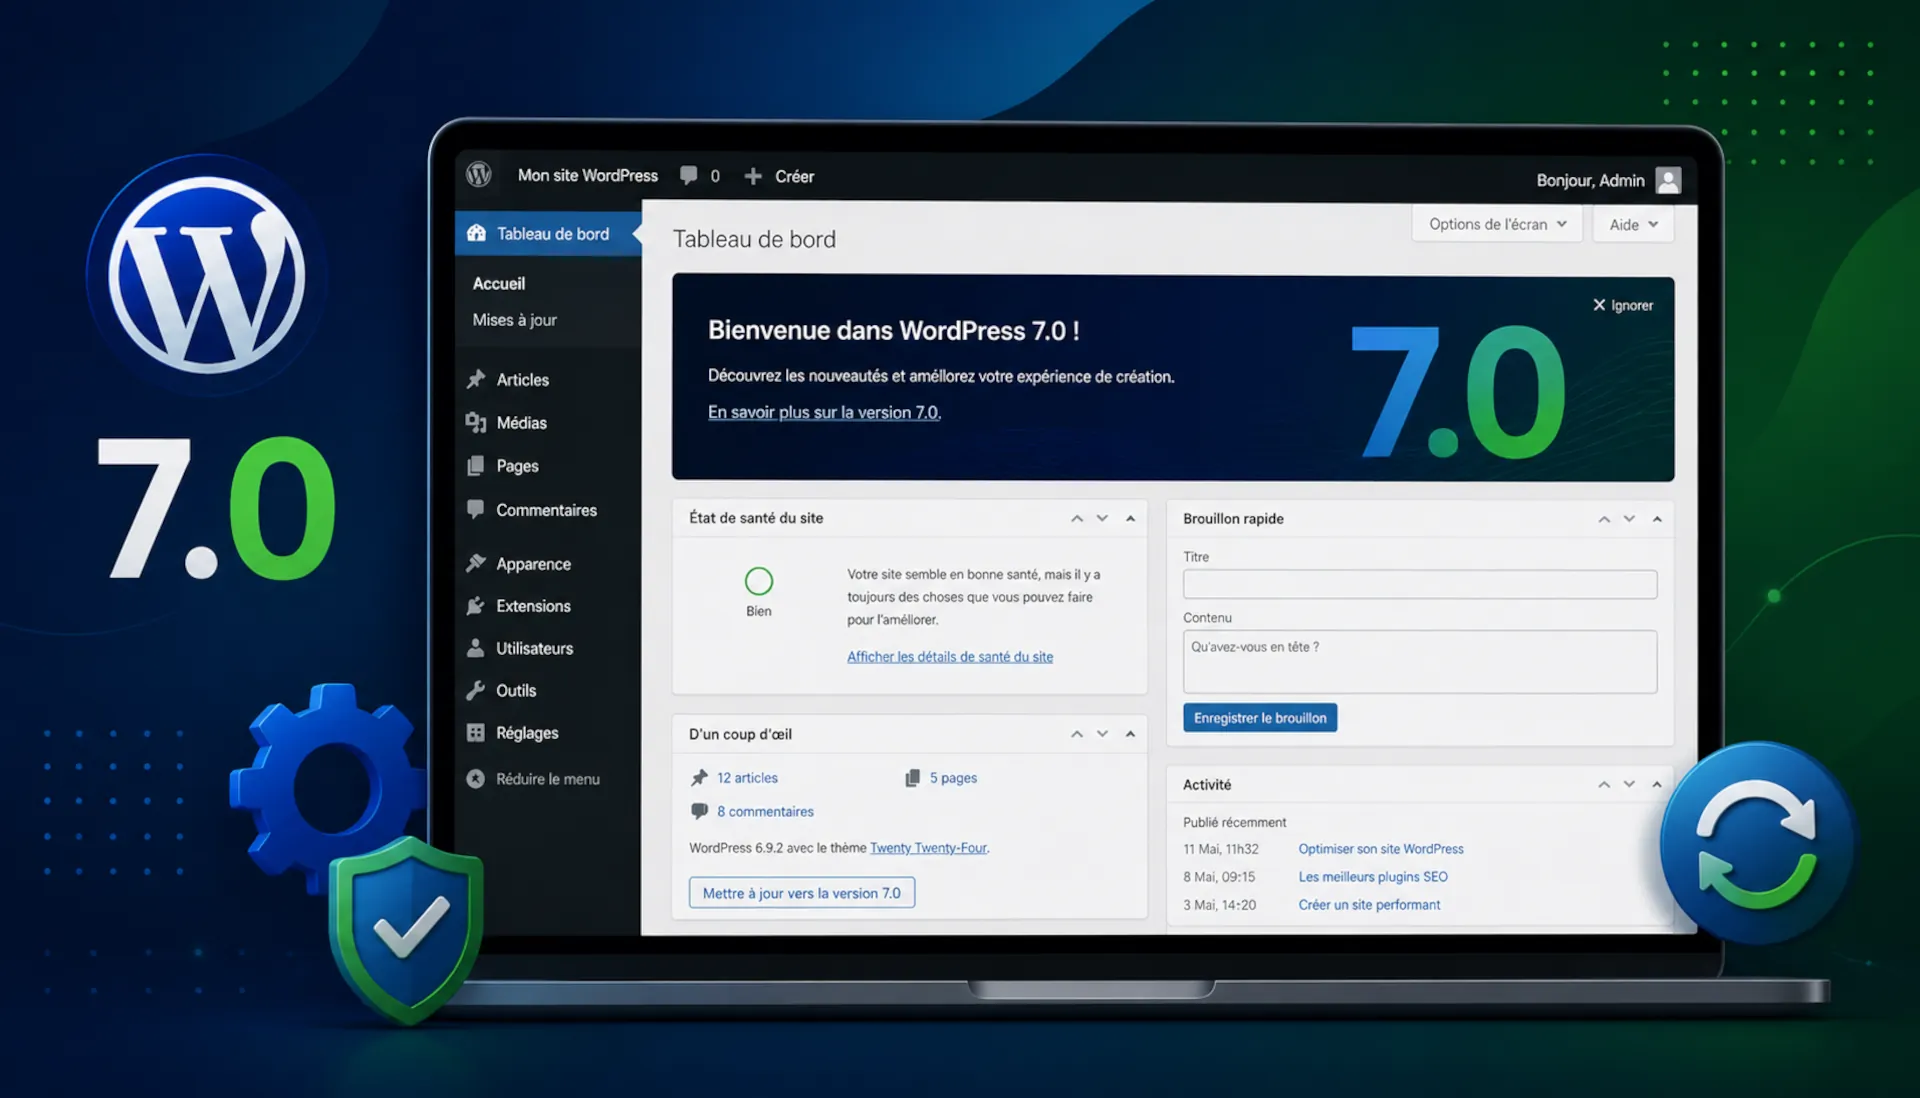This screenshot has height=1098, width=1920.
Task: Click the pin icon beside 12 articles
Action: pos(699,777)
